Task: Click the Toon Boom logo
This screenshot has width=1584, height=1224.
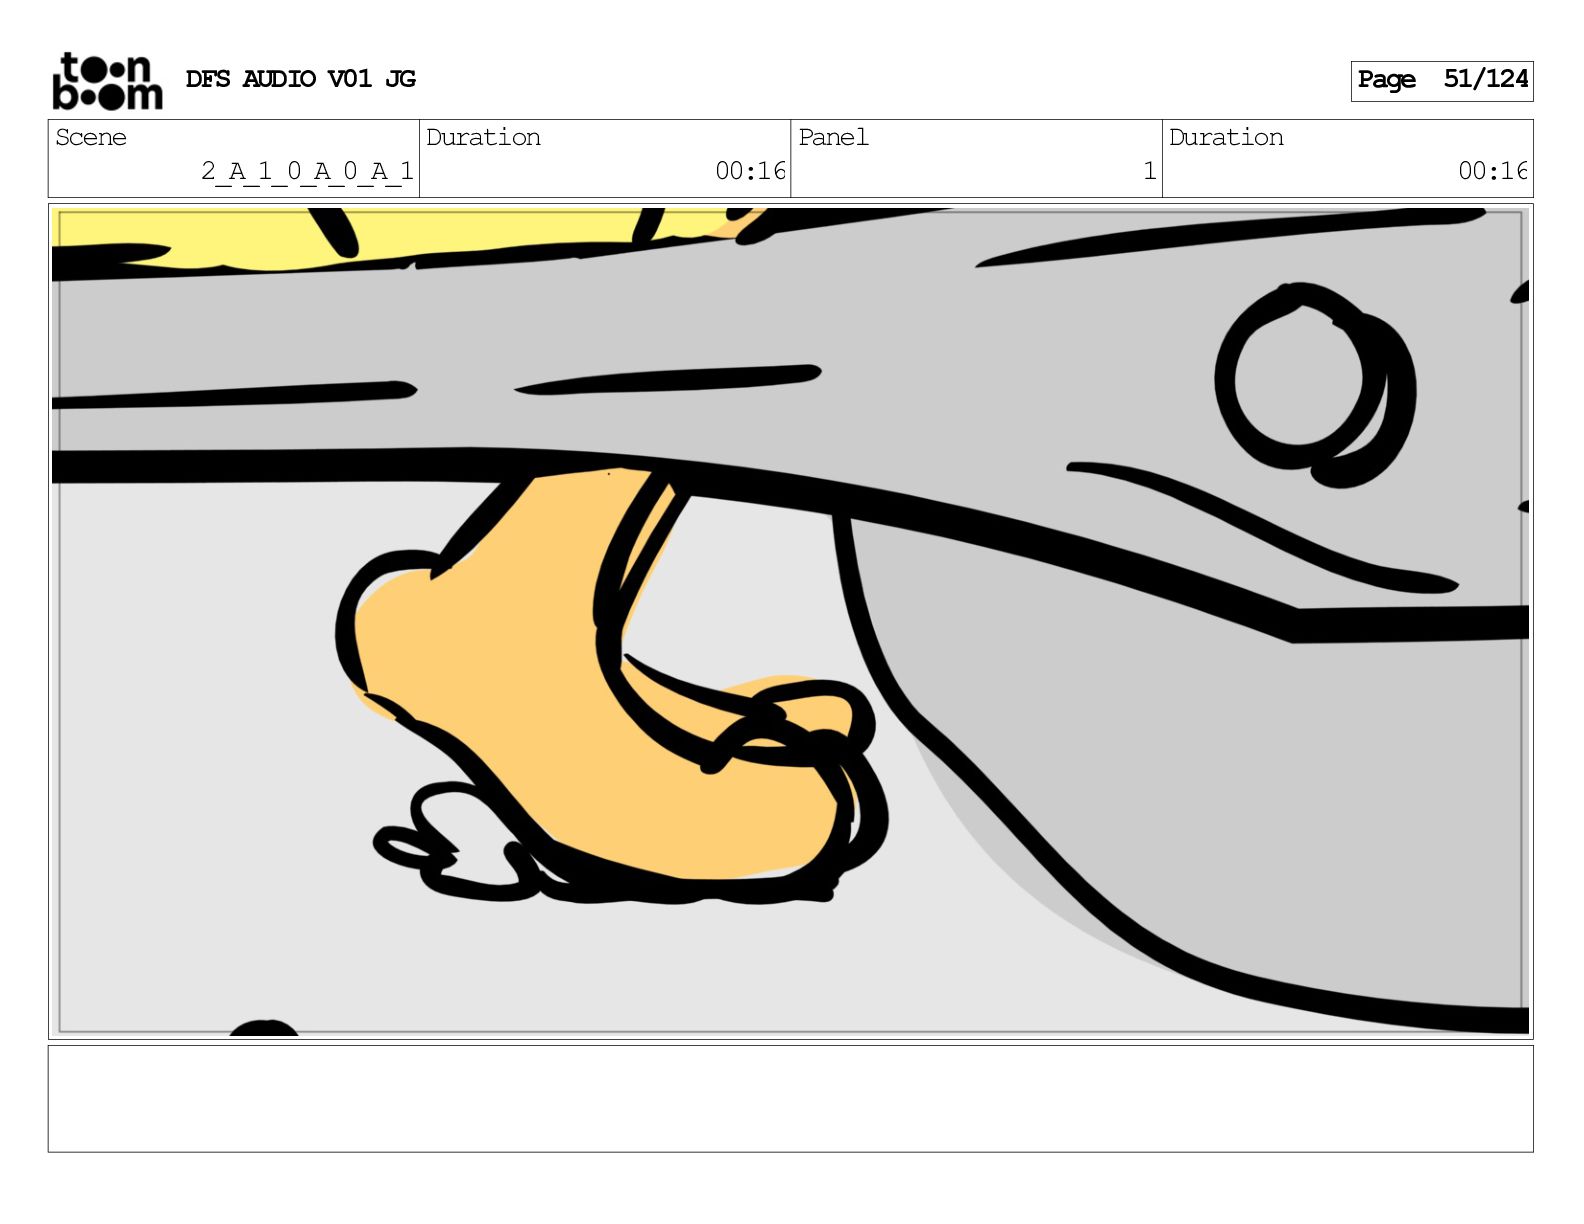Action: pyautogui.click(x=107, y=81)
